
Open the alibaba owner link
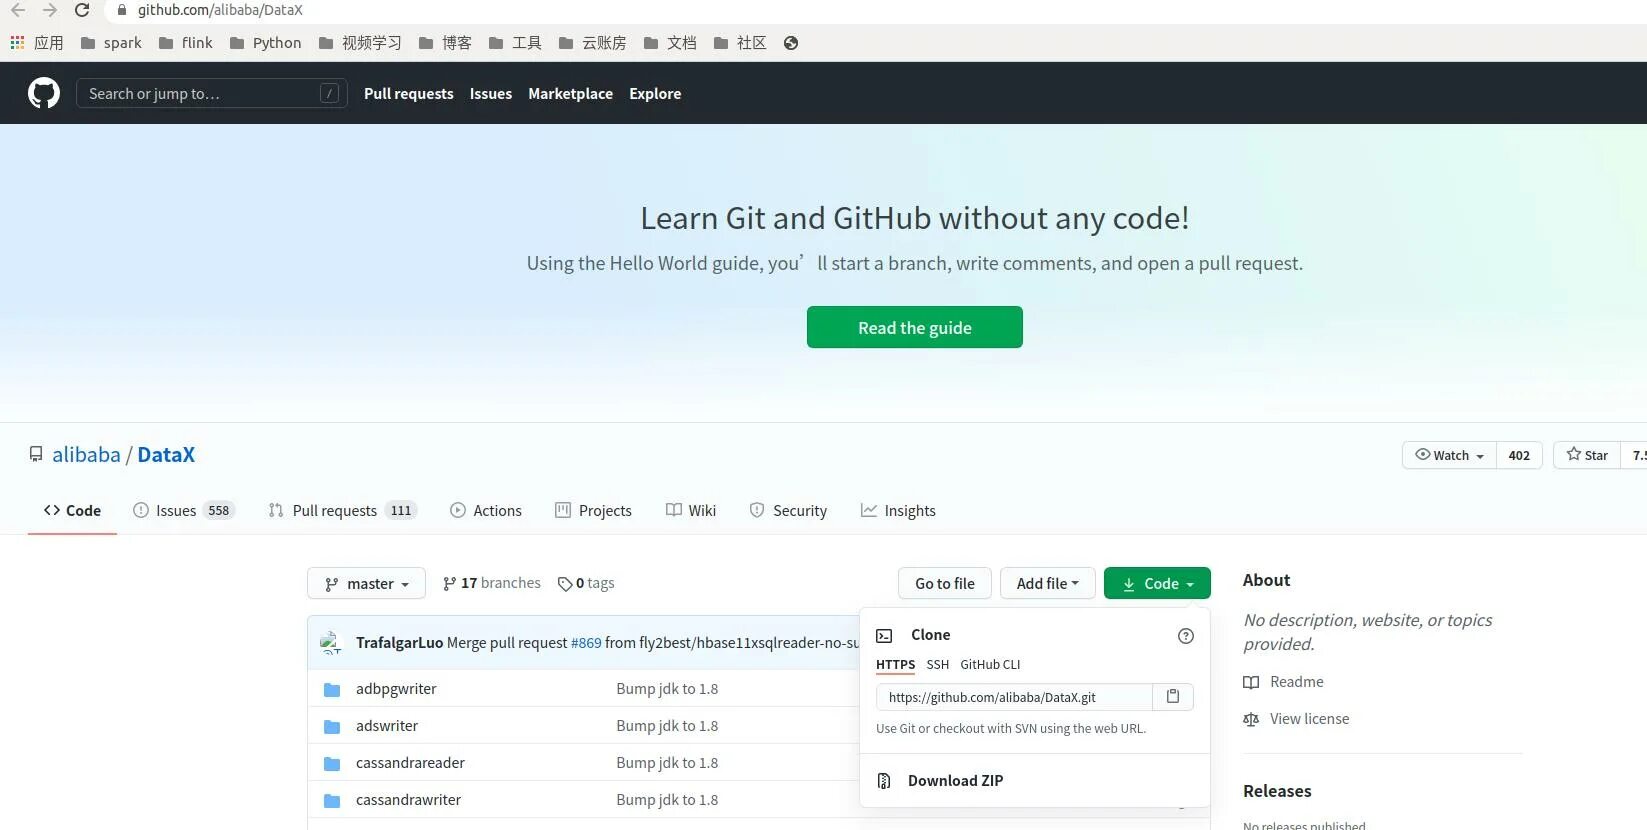click(86, 455)
